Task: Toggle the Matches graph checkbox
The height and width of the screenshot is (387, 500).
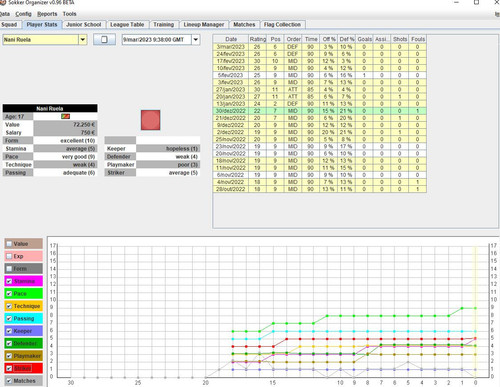Action: point(9,381)
